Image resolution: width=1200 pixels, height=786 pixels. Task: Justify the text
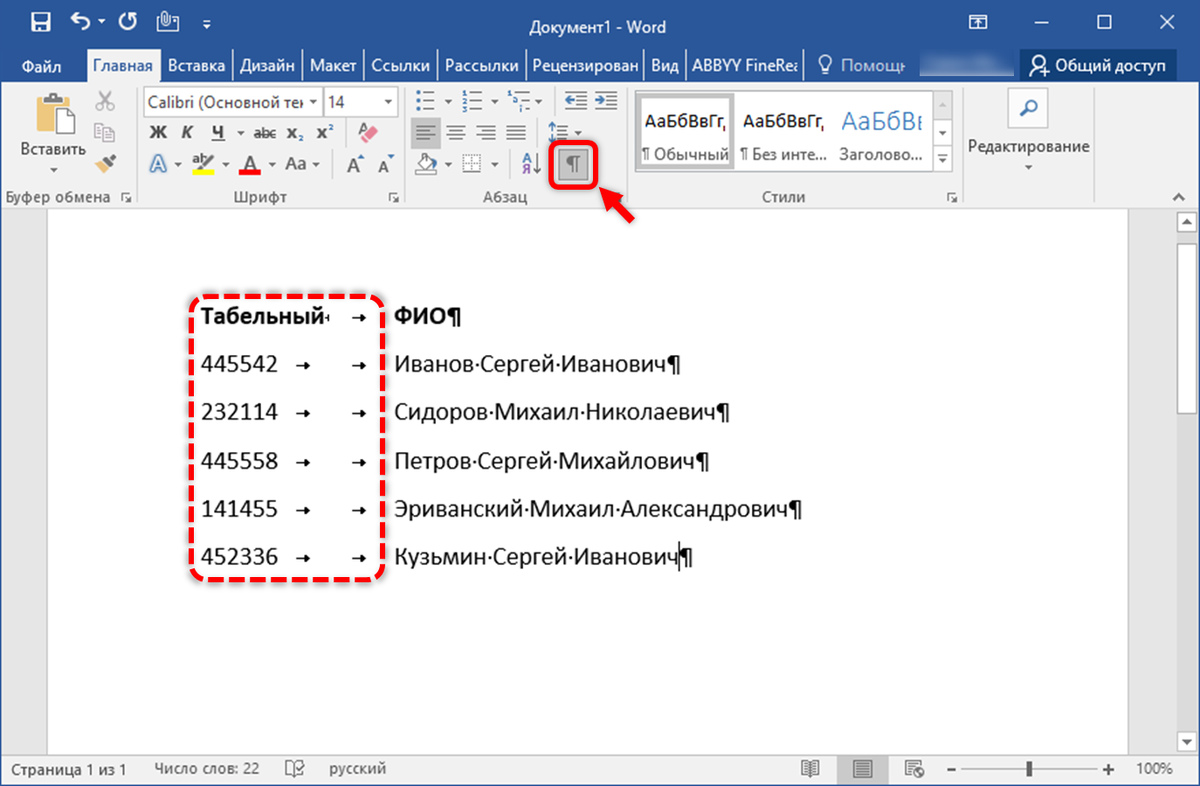click(516, 133)
